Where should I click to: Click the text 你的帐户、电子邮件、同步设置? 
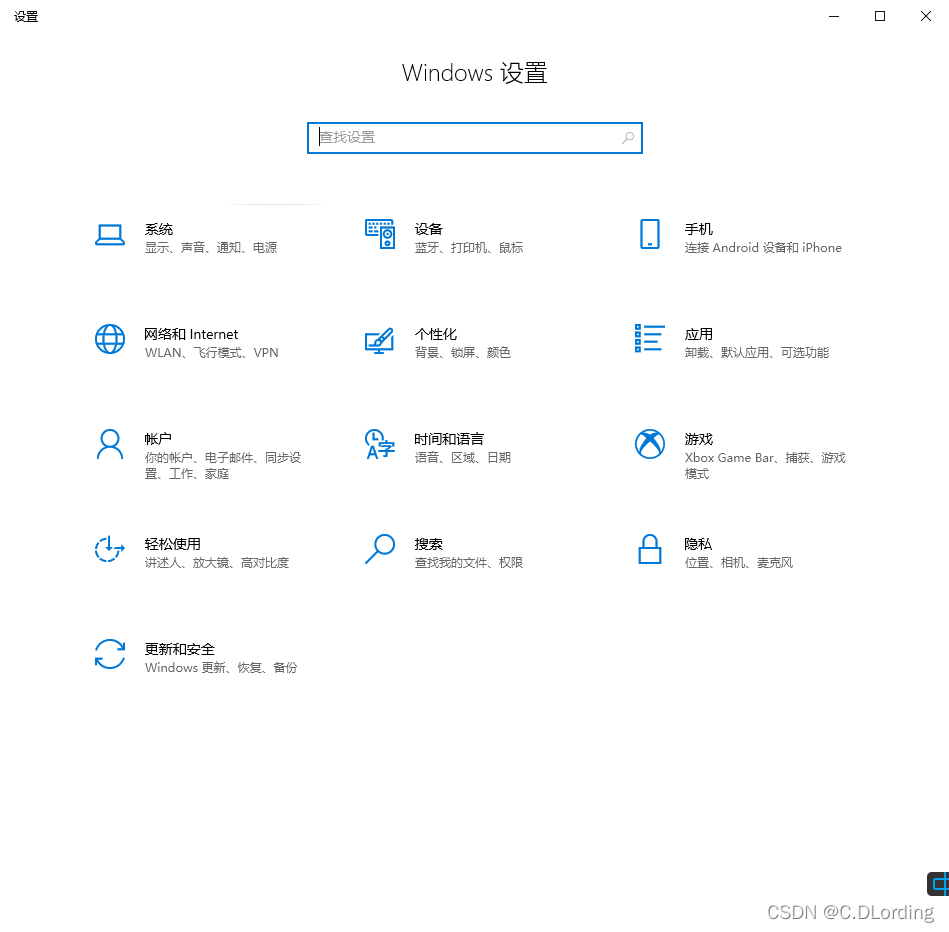point(223,465)
